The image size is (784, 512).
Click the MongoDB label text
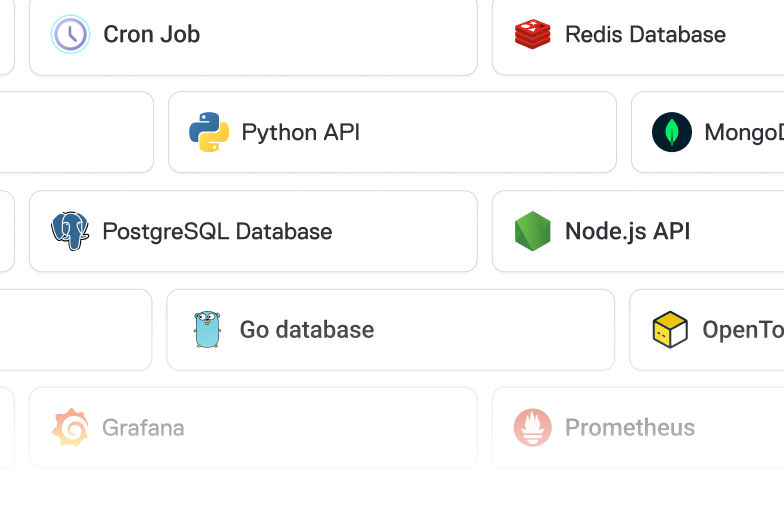click(x=744, y=132)
